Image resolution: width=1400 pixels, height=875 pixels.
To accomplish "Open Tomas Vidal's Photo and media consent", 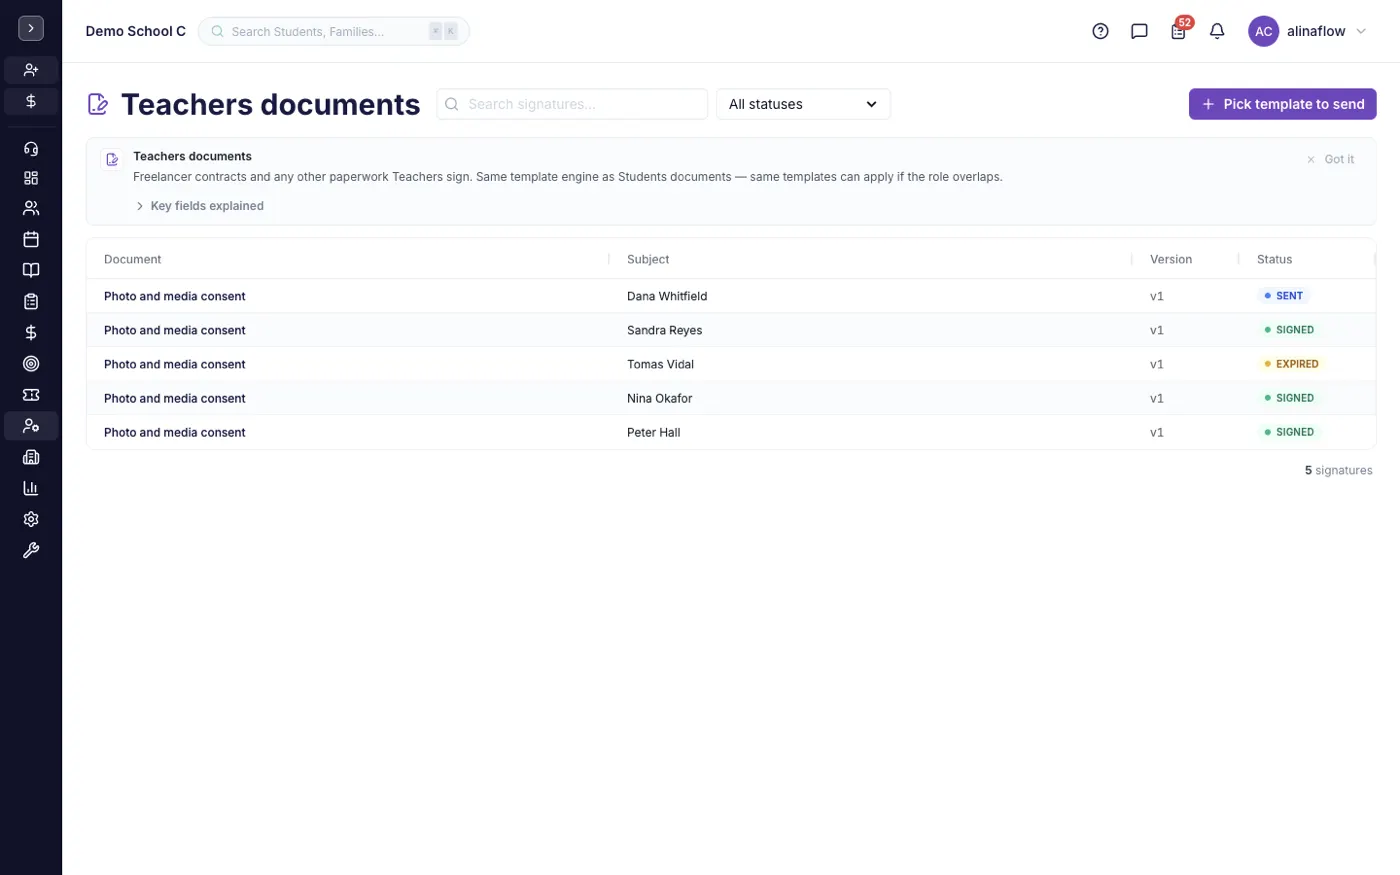I will [175, 364].
